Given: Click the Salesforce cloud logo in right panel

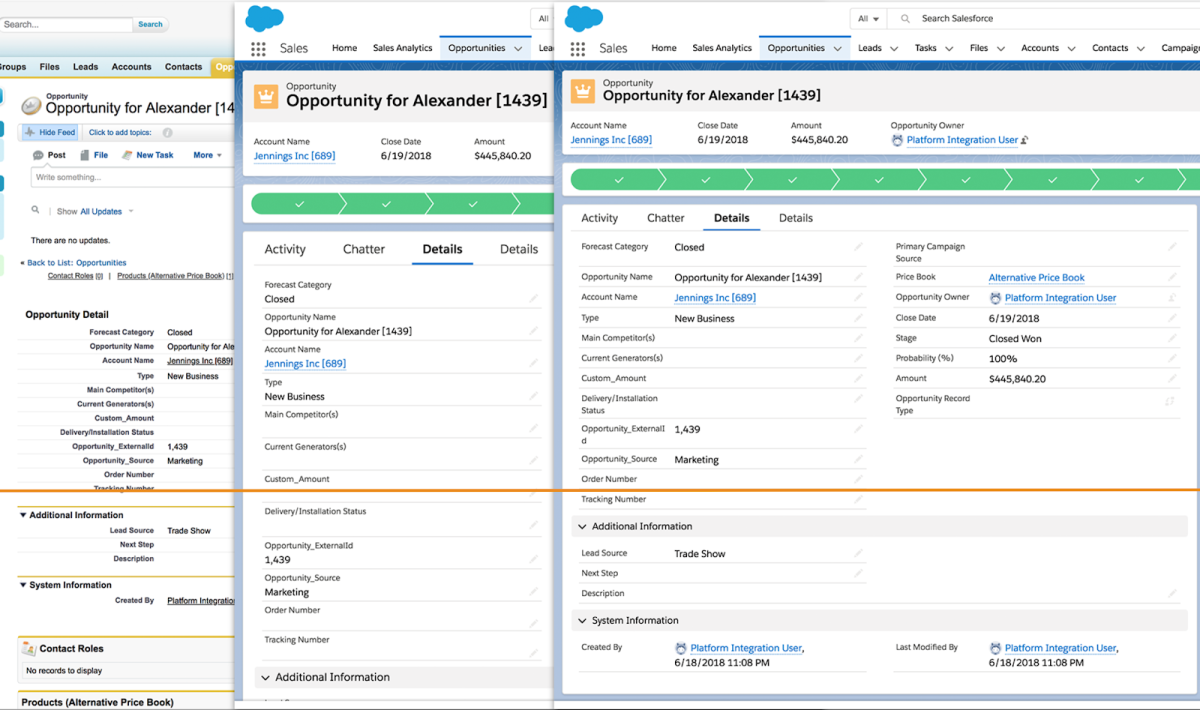Looking at the screenshot, I should tap(584, 18).
